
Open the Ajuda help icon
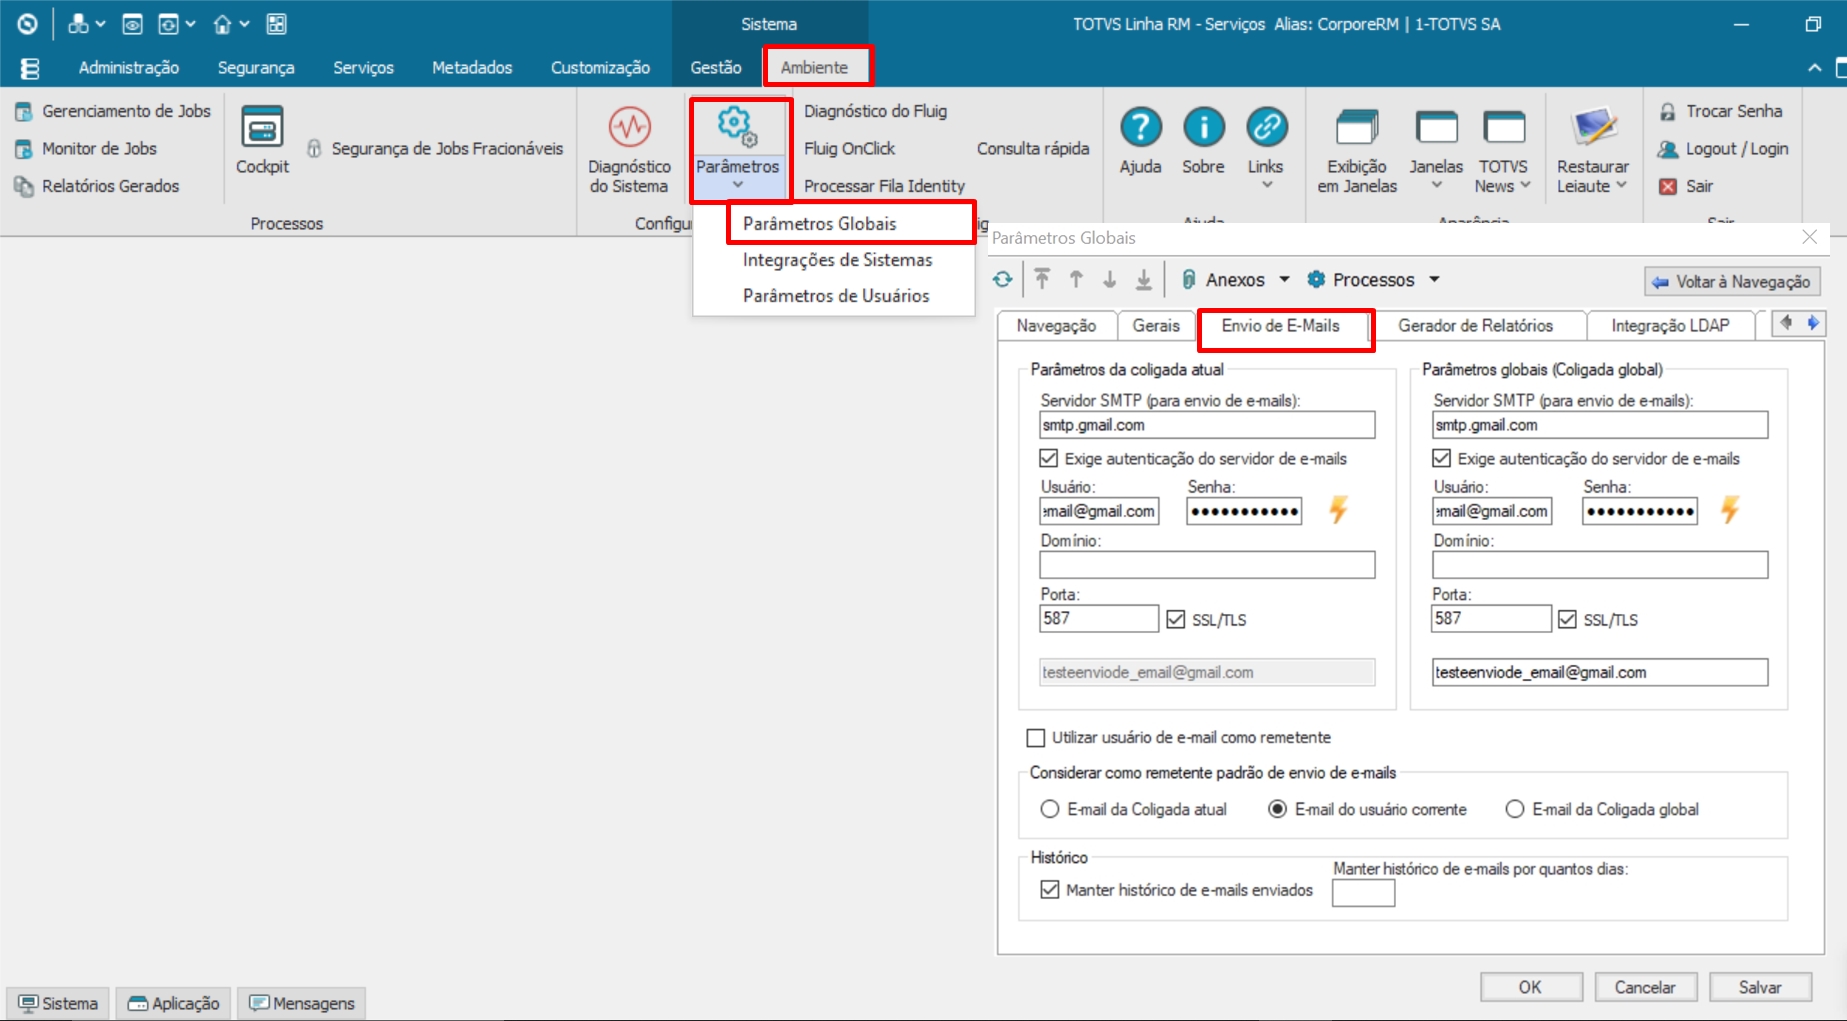tap(1140, 127)
